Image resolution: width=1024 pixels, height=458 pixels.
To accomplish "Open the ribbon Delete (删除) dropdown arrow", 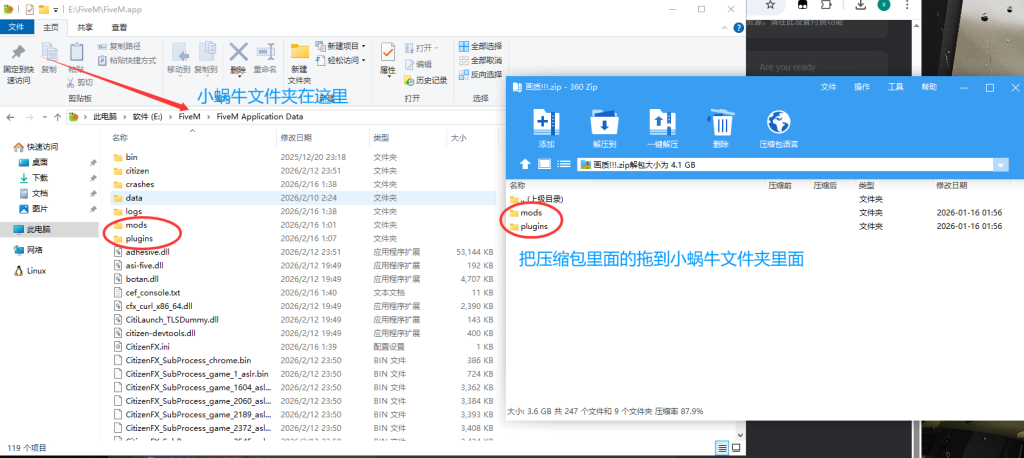I will (238, 76).
